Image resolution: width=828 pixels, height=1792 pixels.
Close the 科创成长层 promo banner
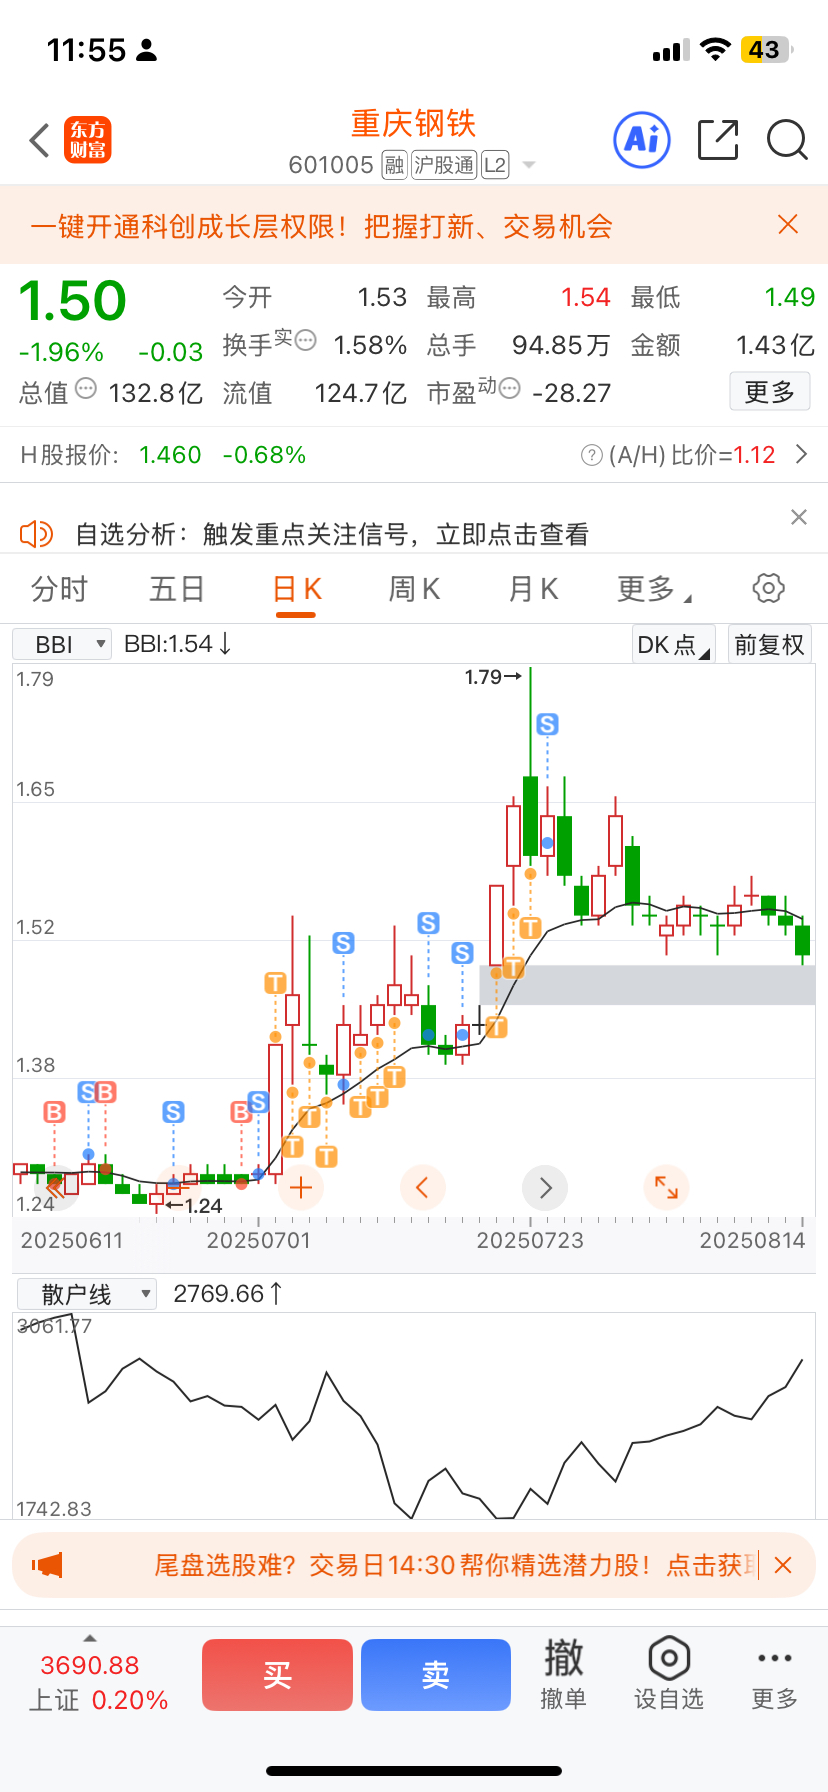coord(788,225)
